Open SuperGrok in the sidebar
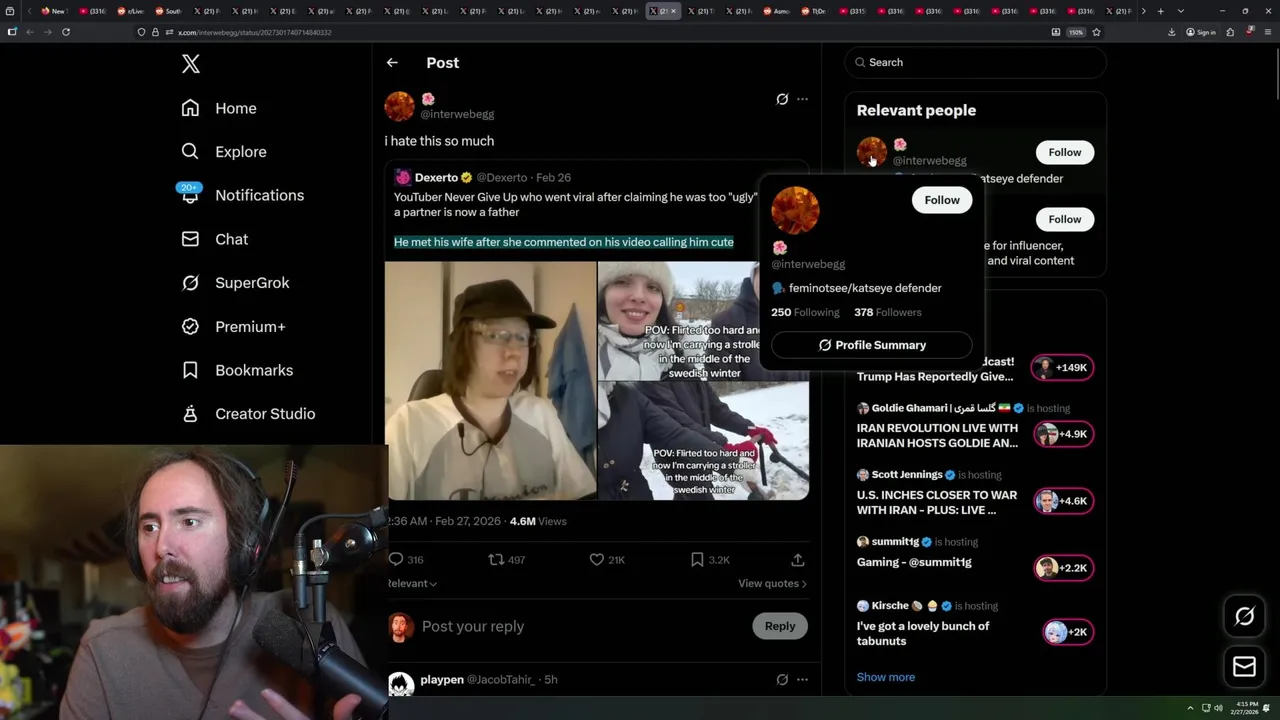The width and height of the screenshot is (1280, 720). pos(235,283)
